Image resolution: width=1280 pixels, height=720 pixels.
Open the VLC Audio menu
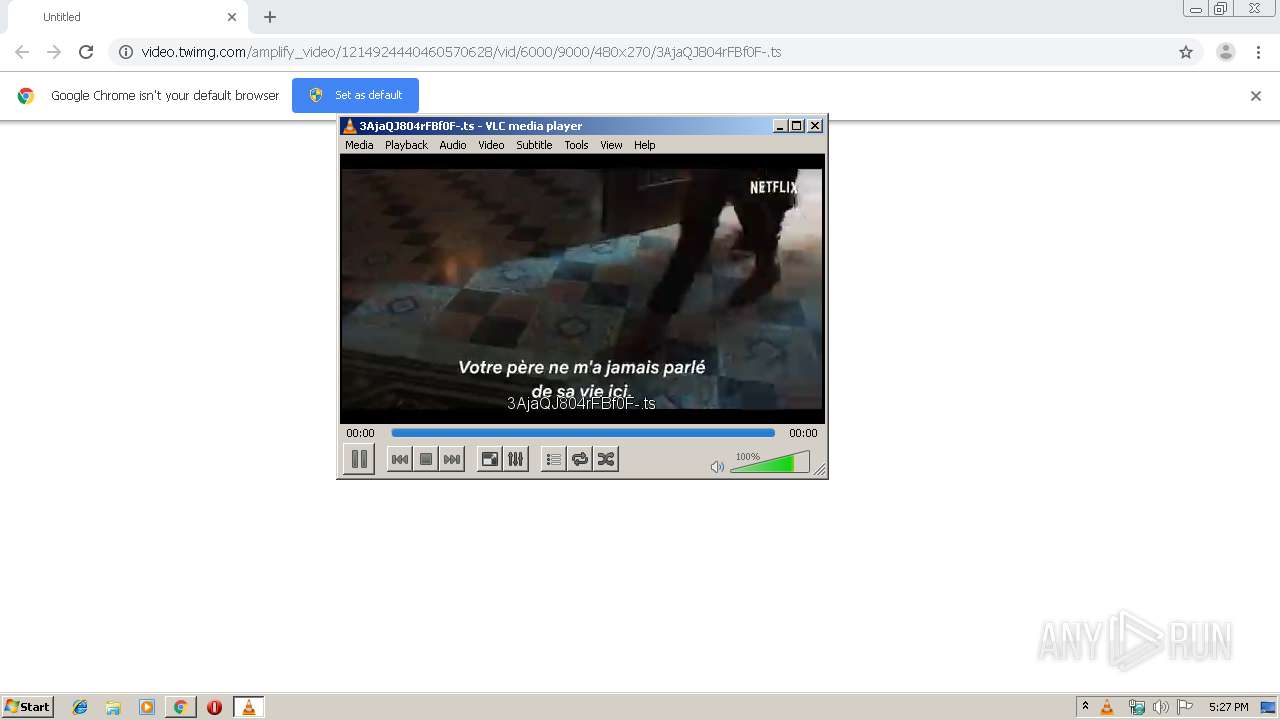(x=453, y=145)
